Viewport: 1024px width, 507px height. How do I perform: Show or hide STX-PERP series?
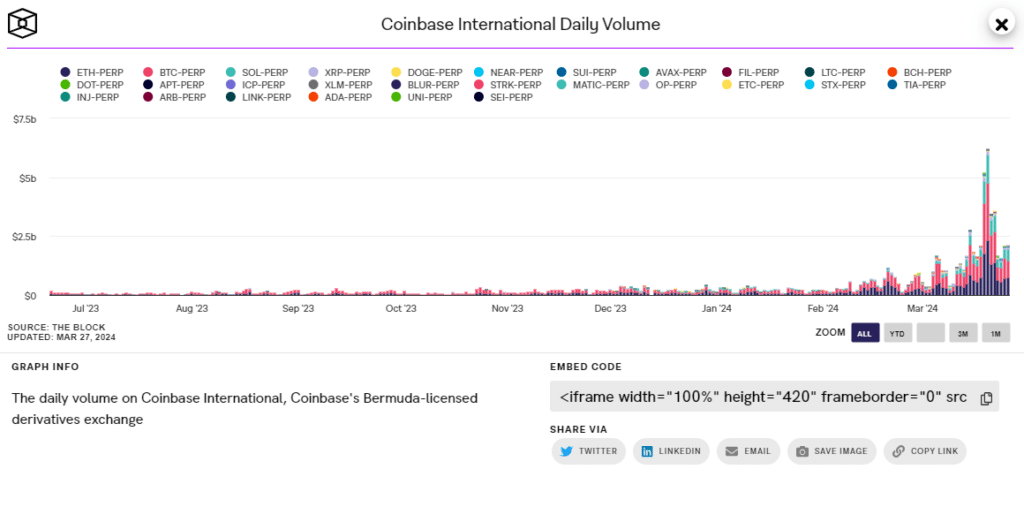pos(835,85)
